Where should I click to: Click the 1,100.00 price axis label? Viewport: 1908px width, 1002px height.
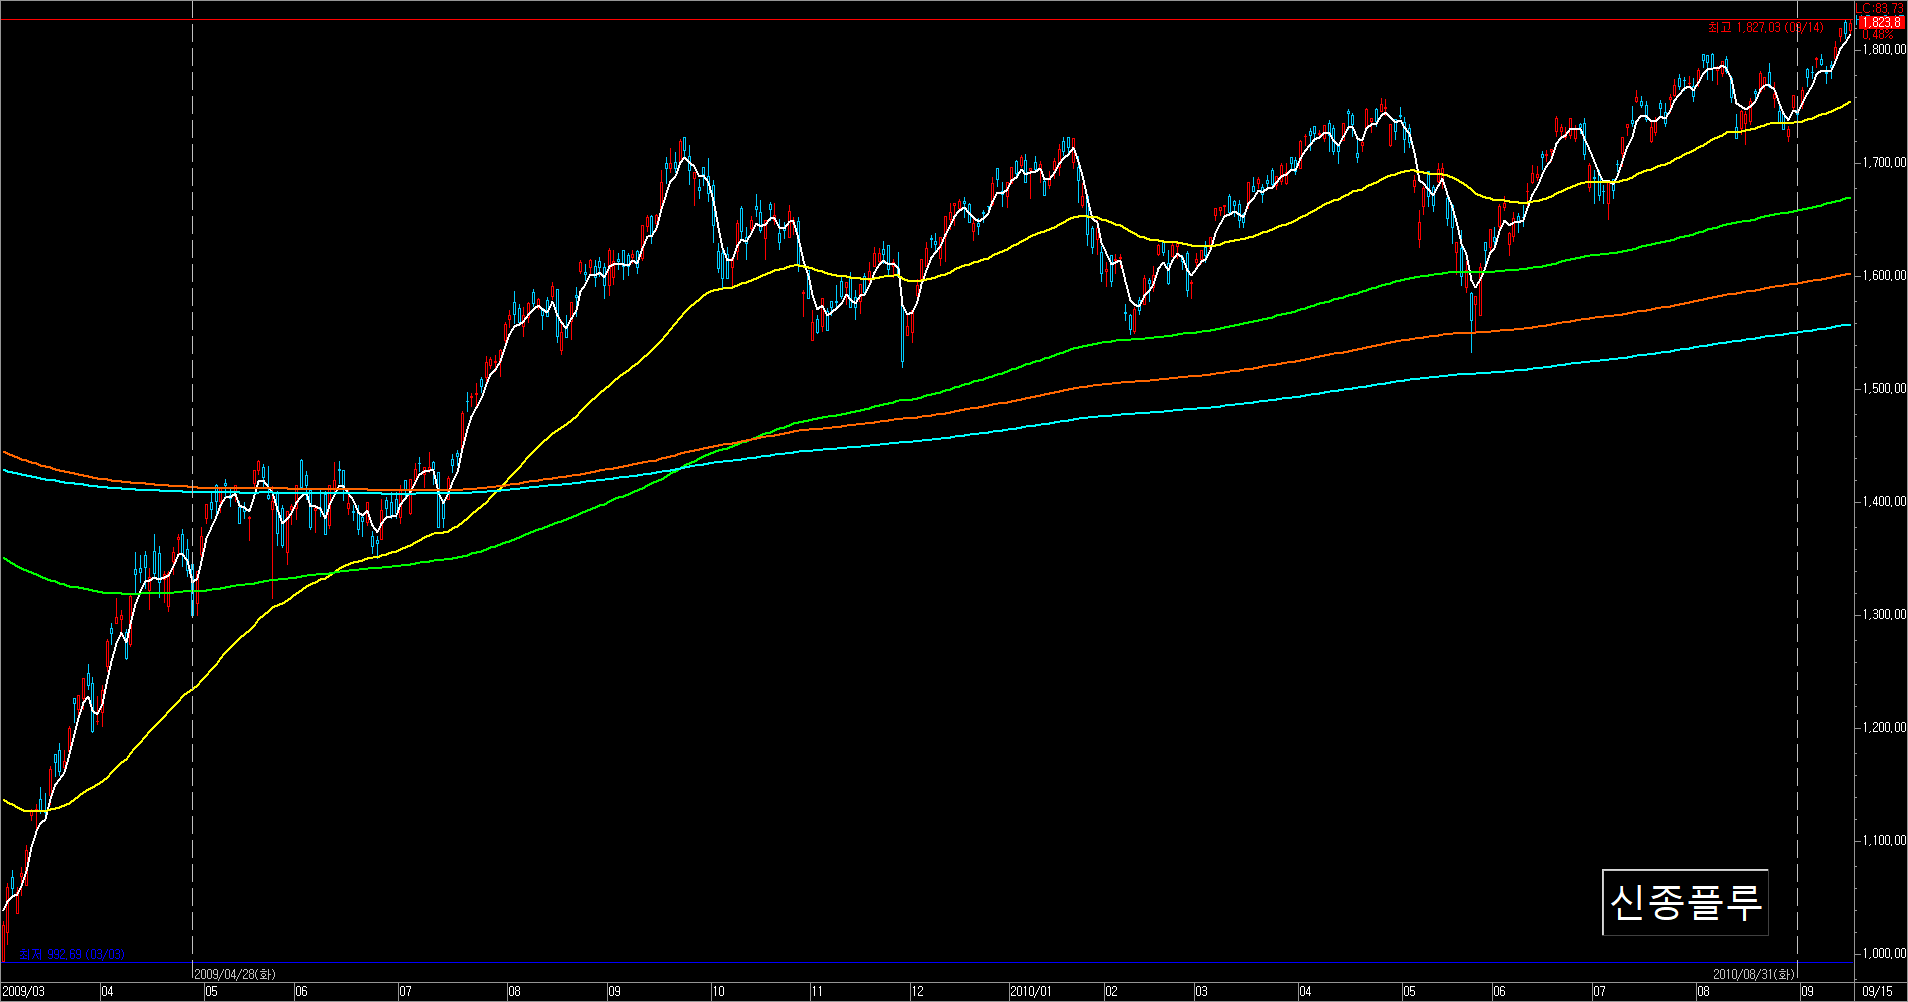[1884, 840]
